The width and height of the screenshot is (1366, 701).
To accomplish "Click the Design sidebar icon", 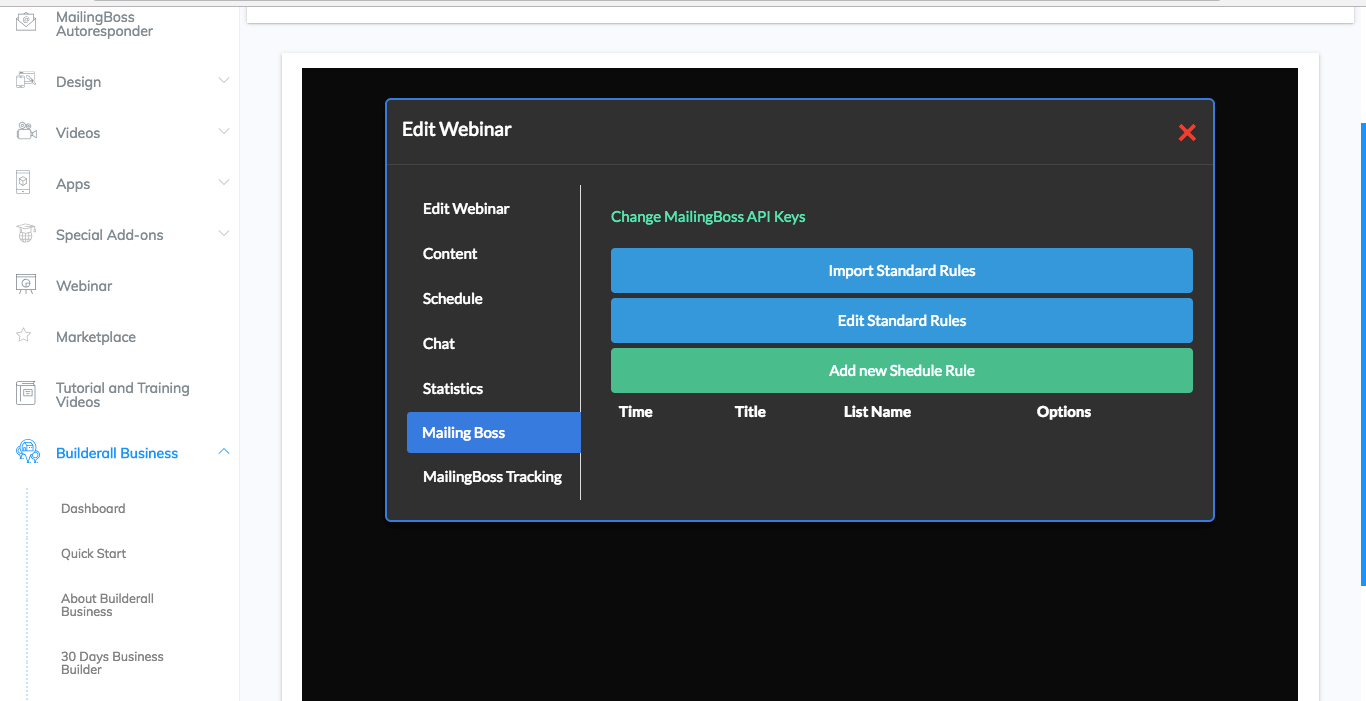I will click(26, 81).
